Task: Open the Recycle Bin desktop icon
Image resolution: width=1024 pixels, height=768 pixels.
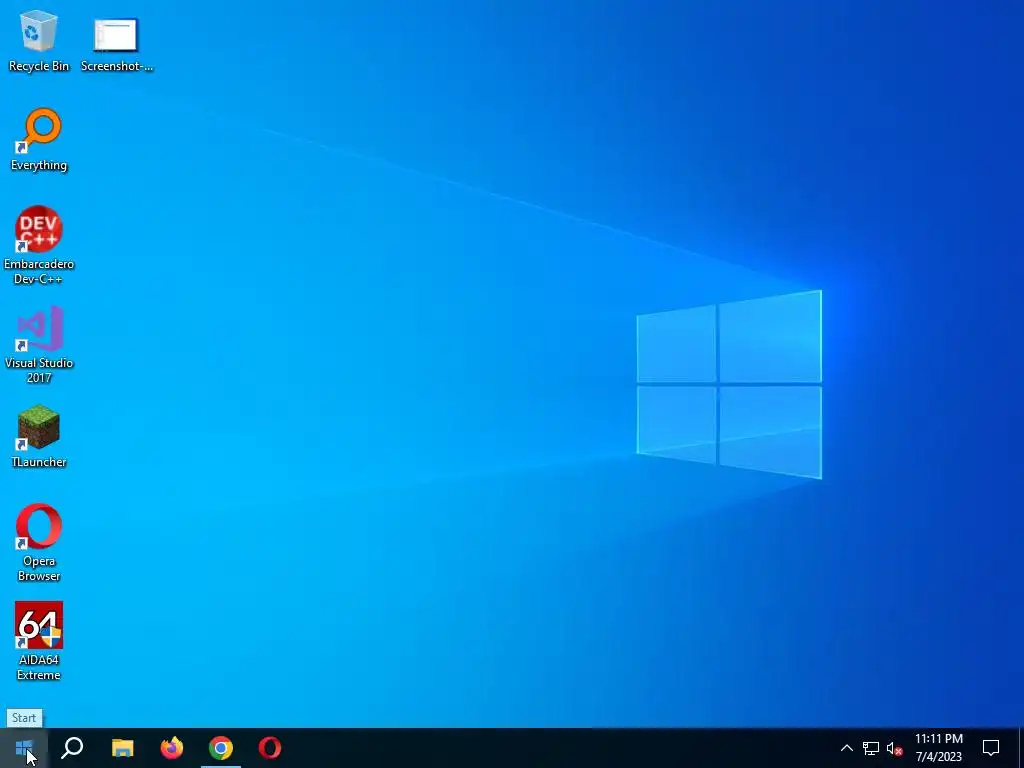Action: coord(39,41)
